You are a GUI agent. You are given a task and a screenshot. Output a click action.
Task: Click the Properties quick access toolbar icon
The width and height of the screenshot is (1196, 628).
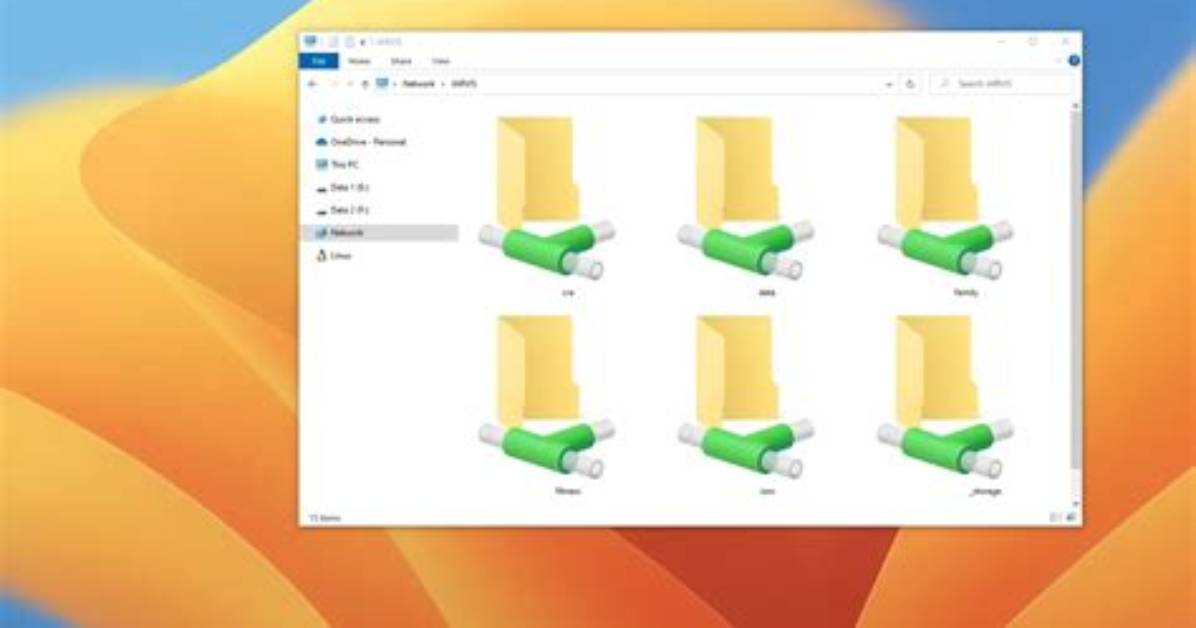point(334,42)
